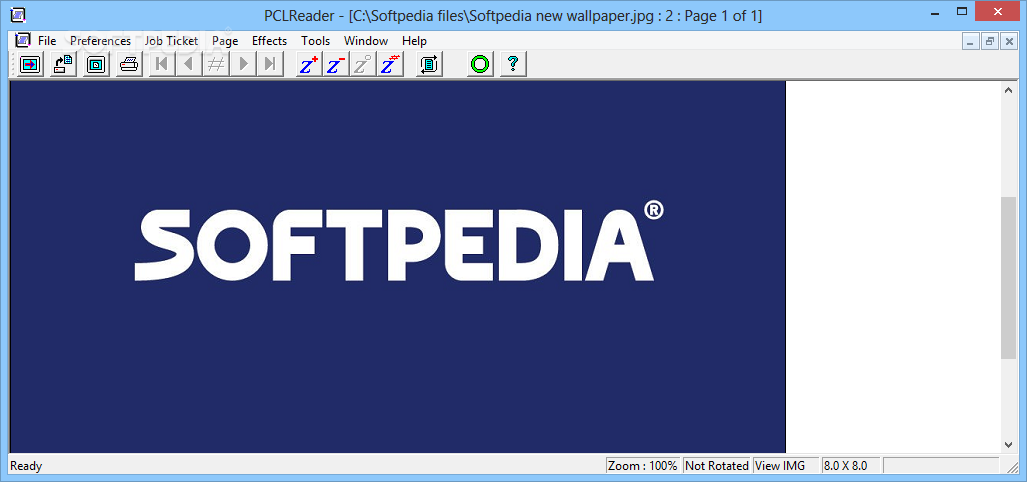The height and width of the screenshot is (482, 1027).
Task: Click the Zoom : 100% status field
Action: coord(643,466)
